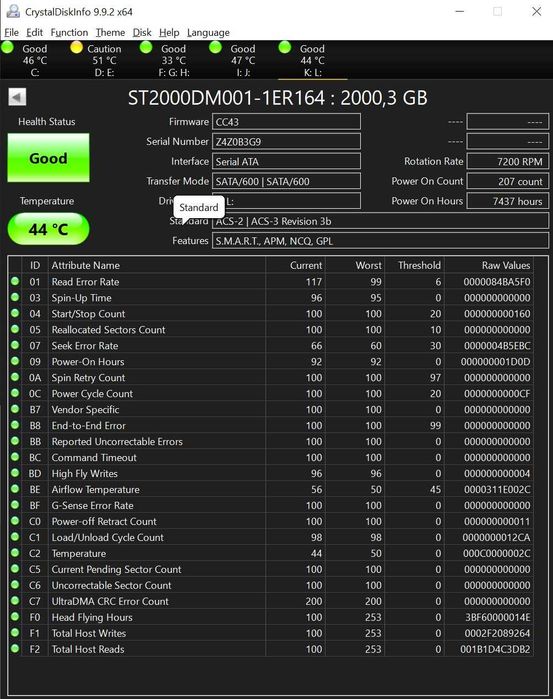553x699 pixels.
Task: Click the Standard field ACS-2 | ACS-3
Action: (x=380, y=221)
